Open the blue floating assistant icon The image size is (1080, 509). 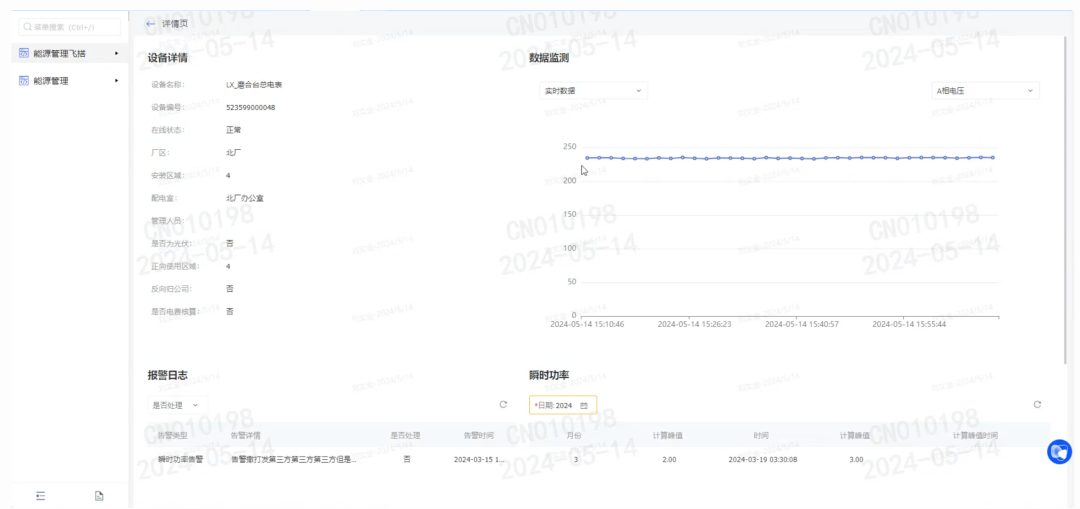[x=1059, y=452]
